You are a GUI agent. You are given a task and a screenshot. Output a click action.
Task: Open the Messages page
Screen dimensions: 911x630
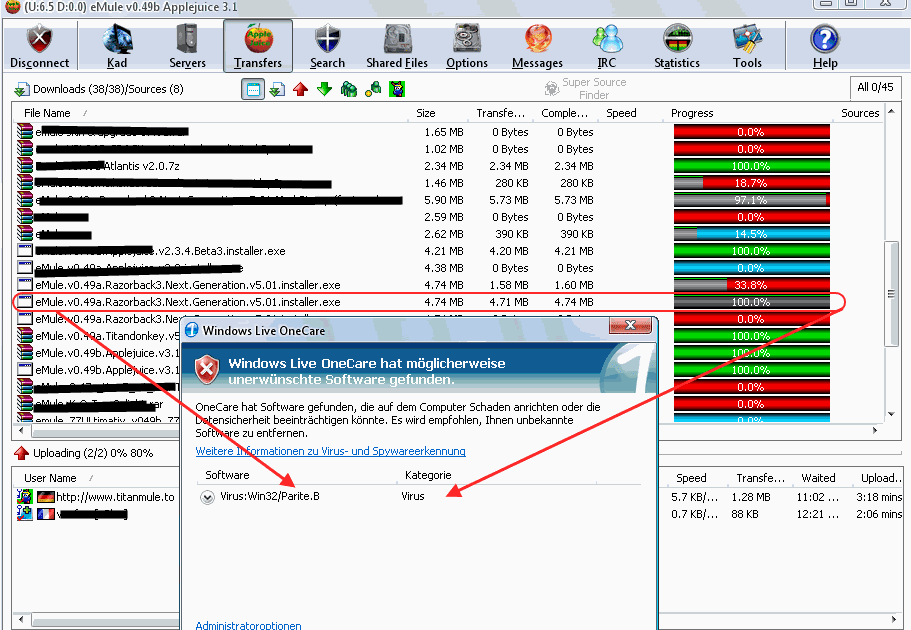pyautogui.click(x=537, y=46)
